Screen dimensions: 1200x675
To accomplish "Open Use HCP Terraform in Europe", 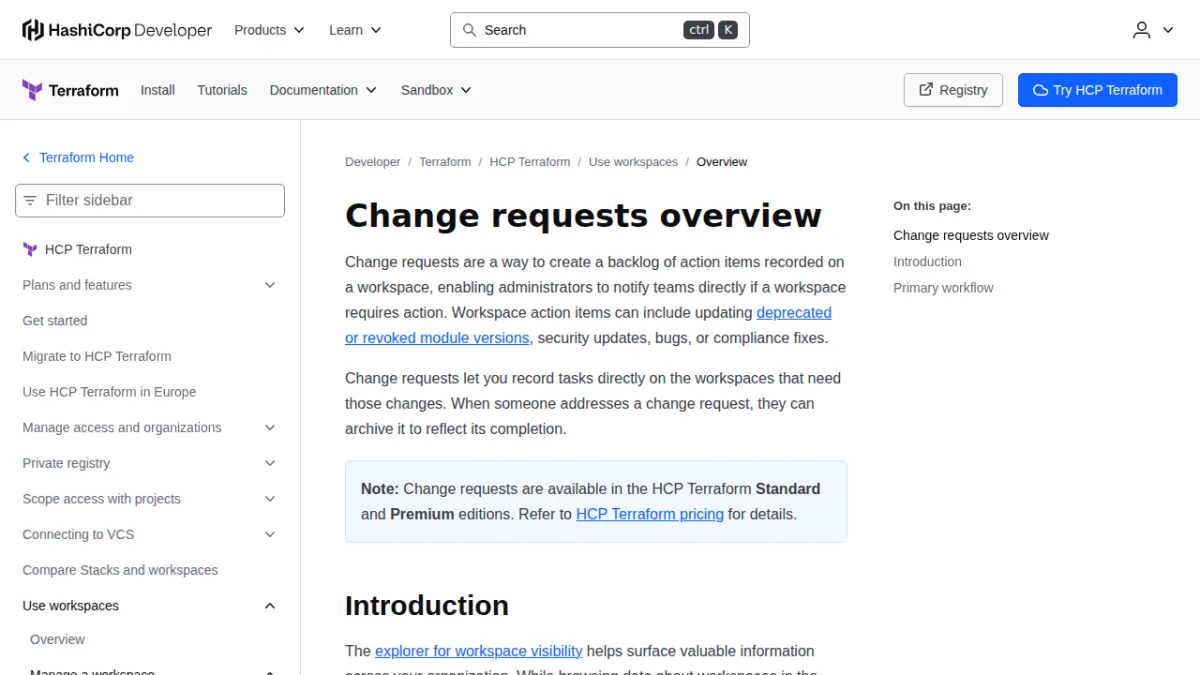I will pyautogui.click(x=109, y=392).
